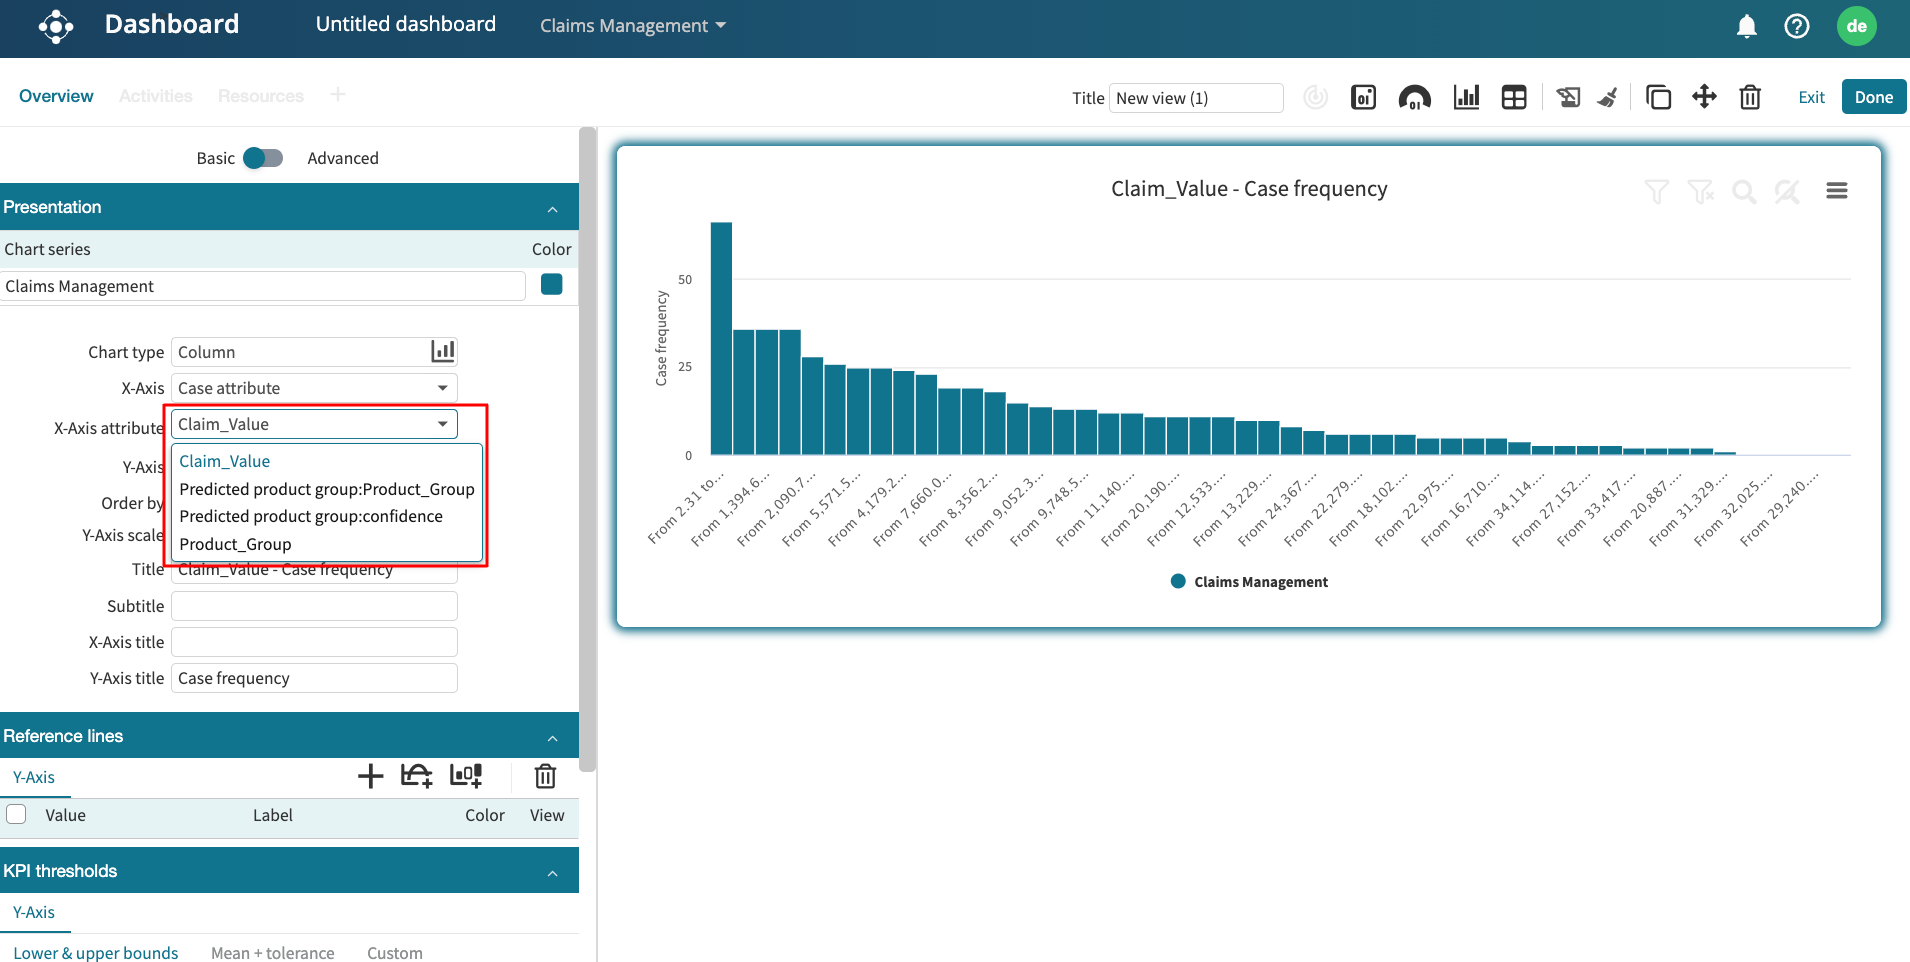Click the move view arrows icon
Image resolution: width=1910 pixels, height=962 pixels.
(1704, 97)
